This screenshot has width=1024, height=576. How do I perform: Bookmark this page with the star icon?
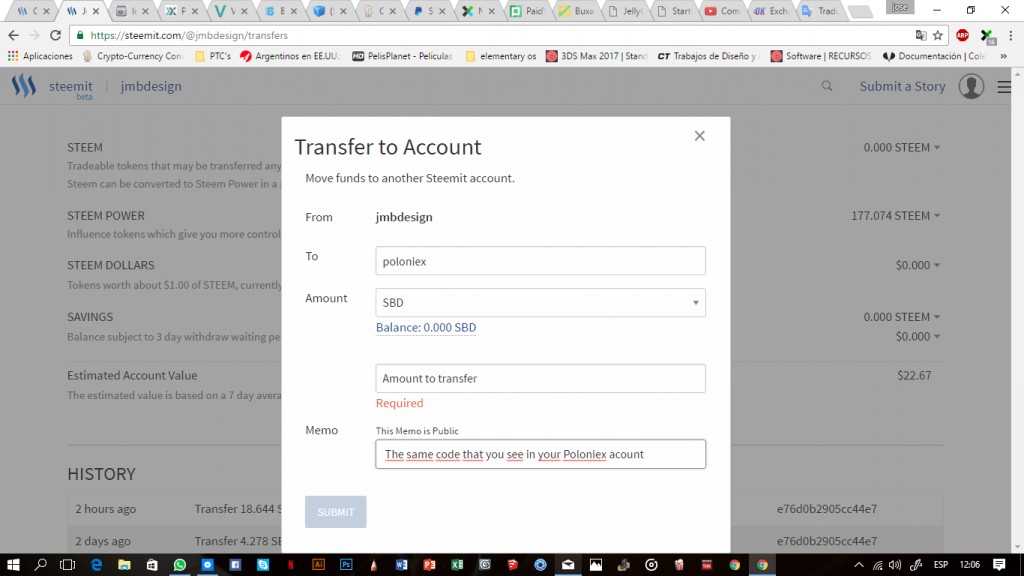coord(938,35)
